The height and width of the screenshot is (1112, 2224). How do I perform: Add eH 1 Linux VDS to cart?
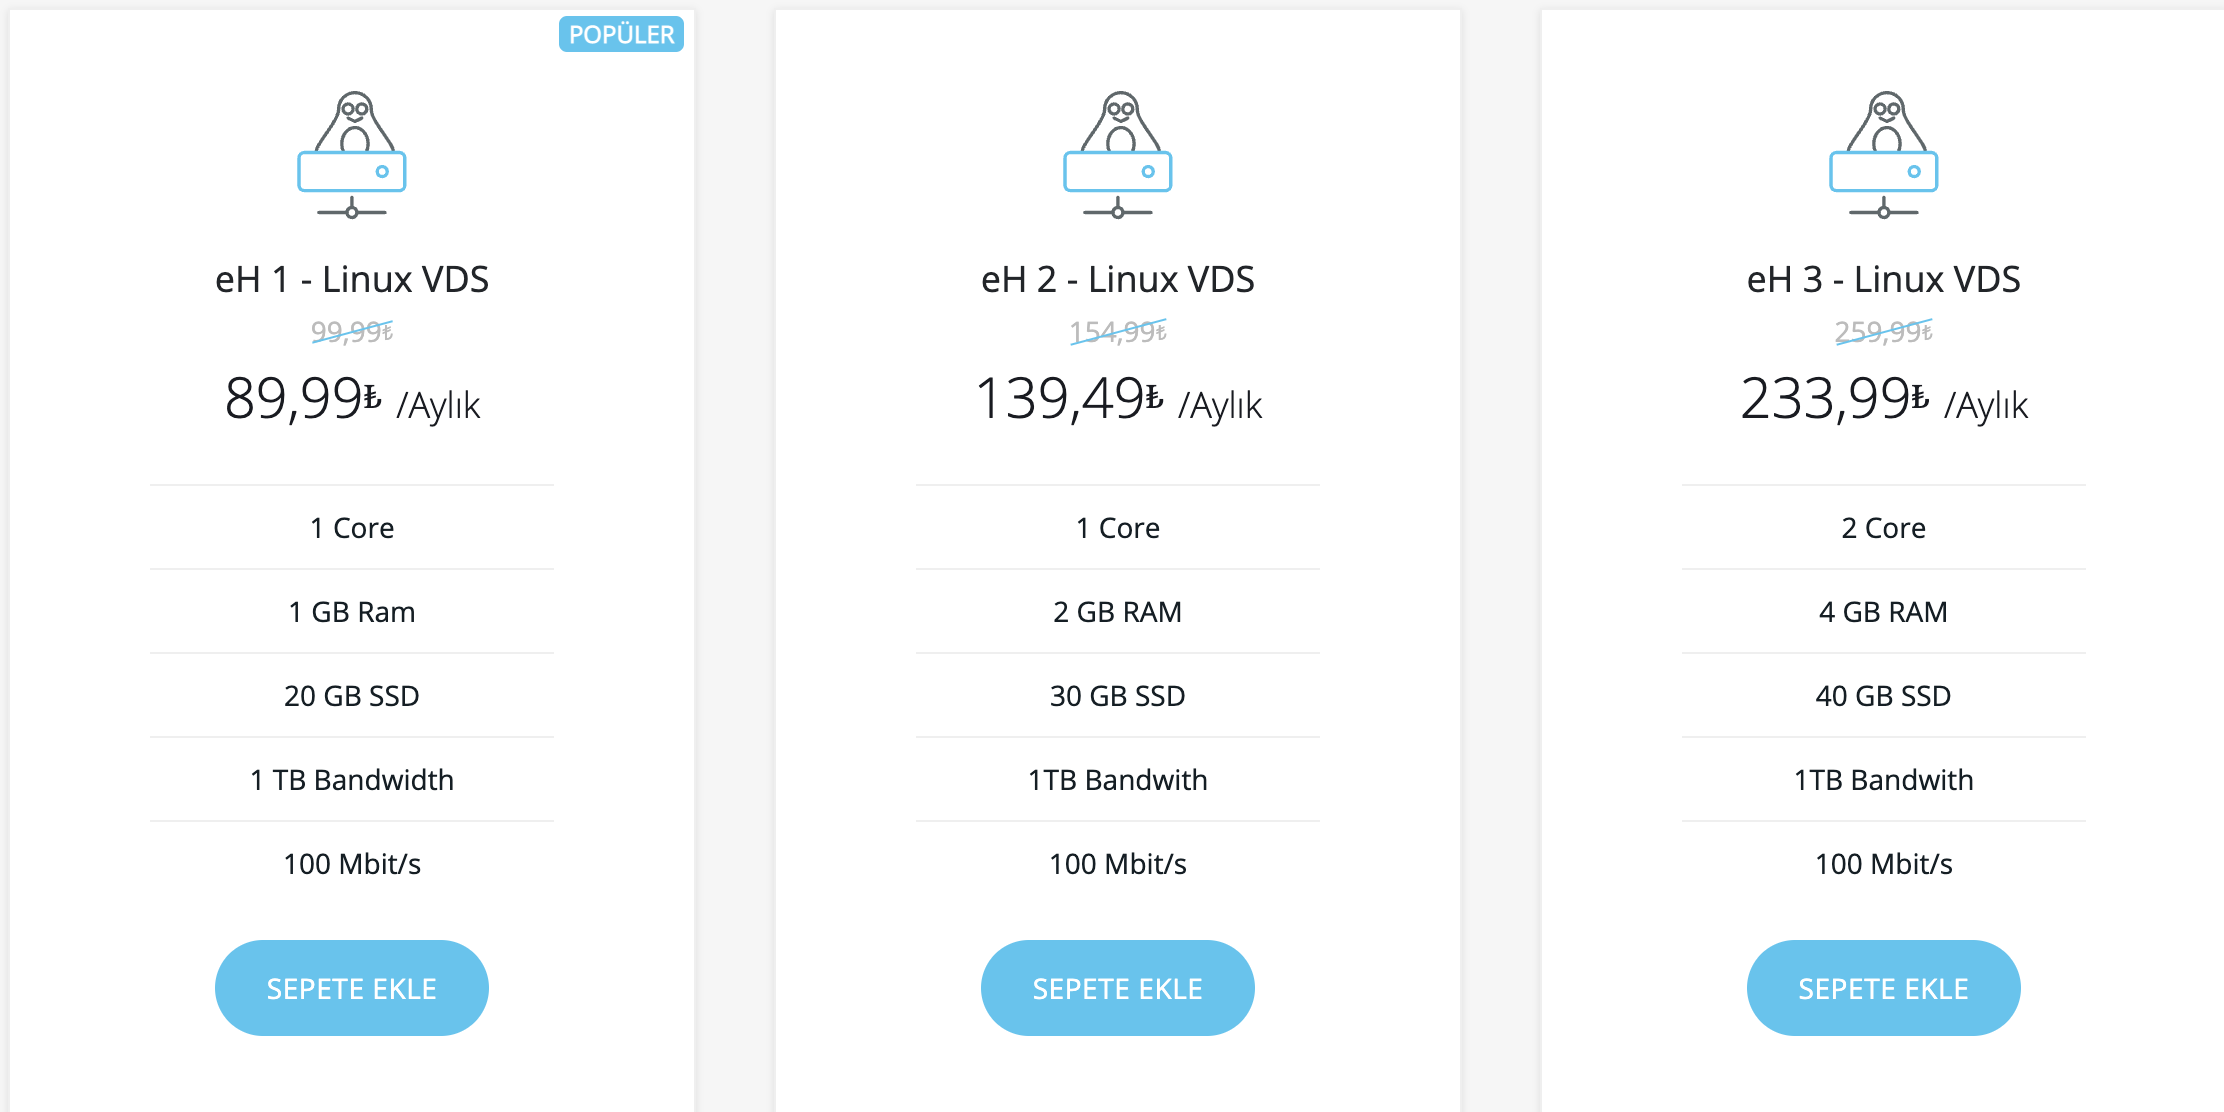pyautogui.click(x=352, y=988)
